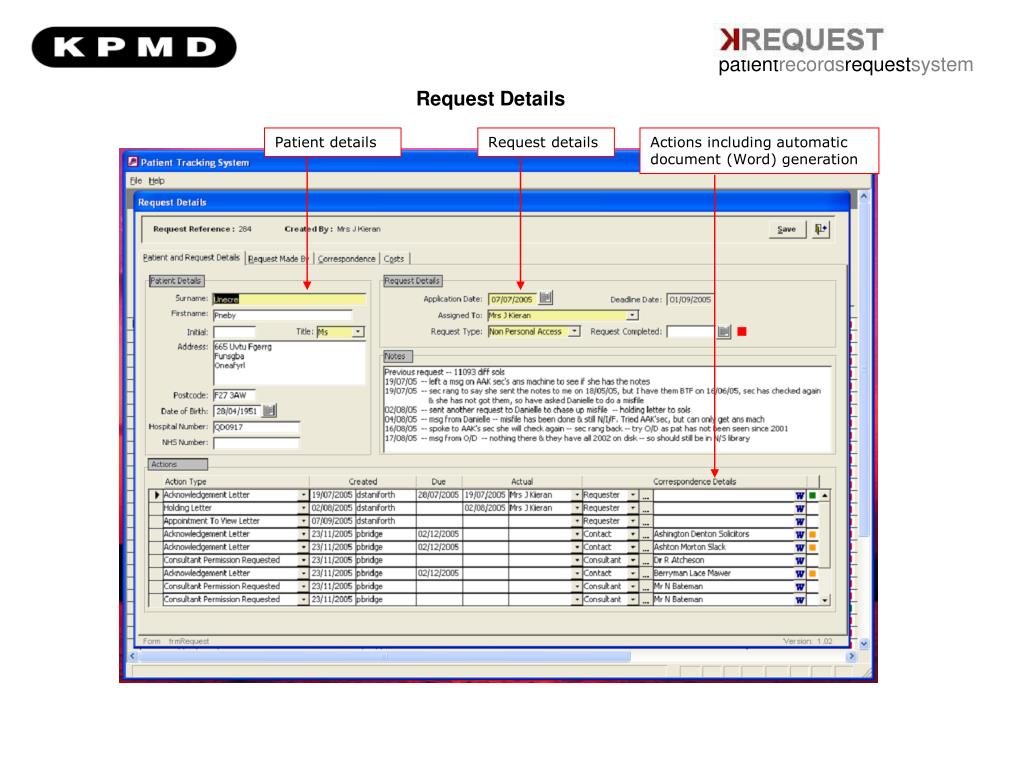Screen dimensions: 1024x768
Task: Select the Due date 28/07/2005 cell
Action: (x=438, y=495)
